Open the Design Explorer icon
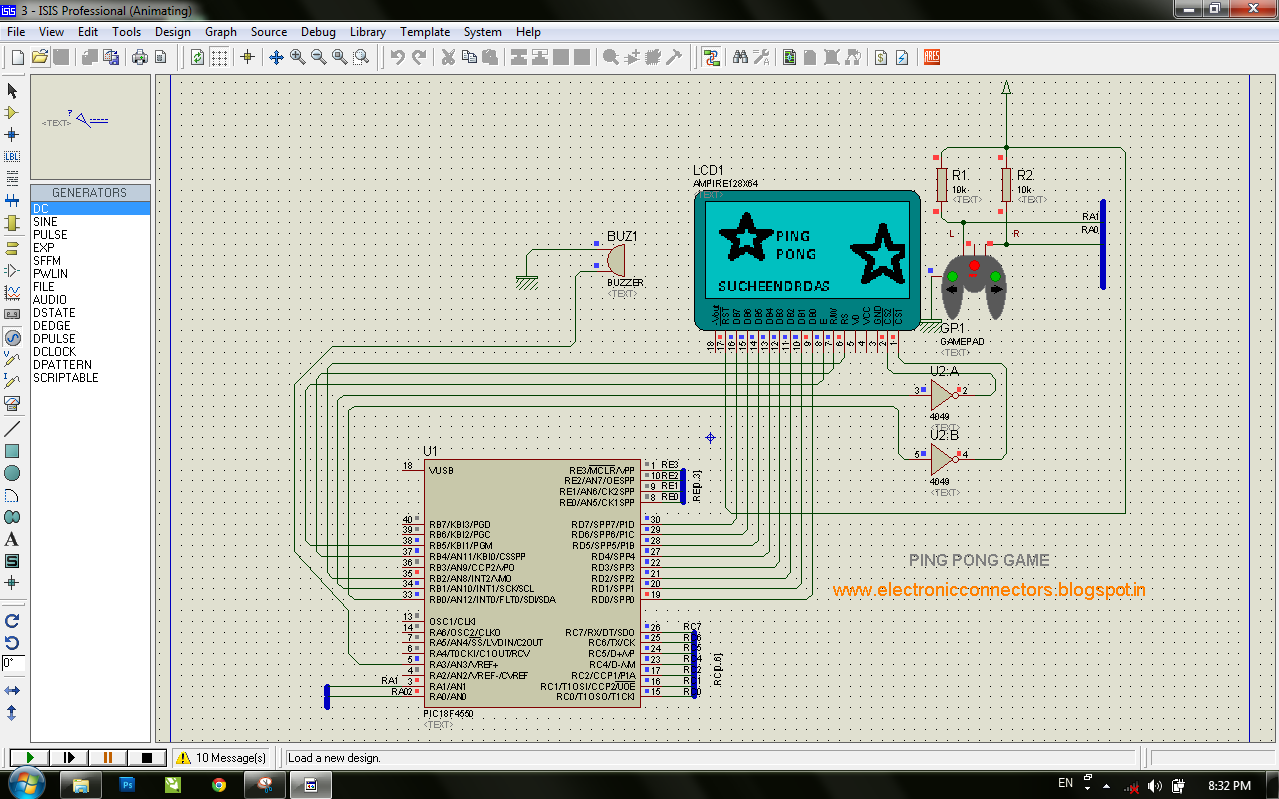This screenshot has width=1279, height=799. pyautogui.click(x=789, y=57)
